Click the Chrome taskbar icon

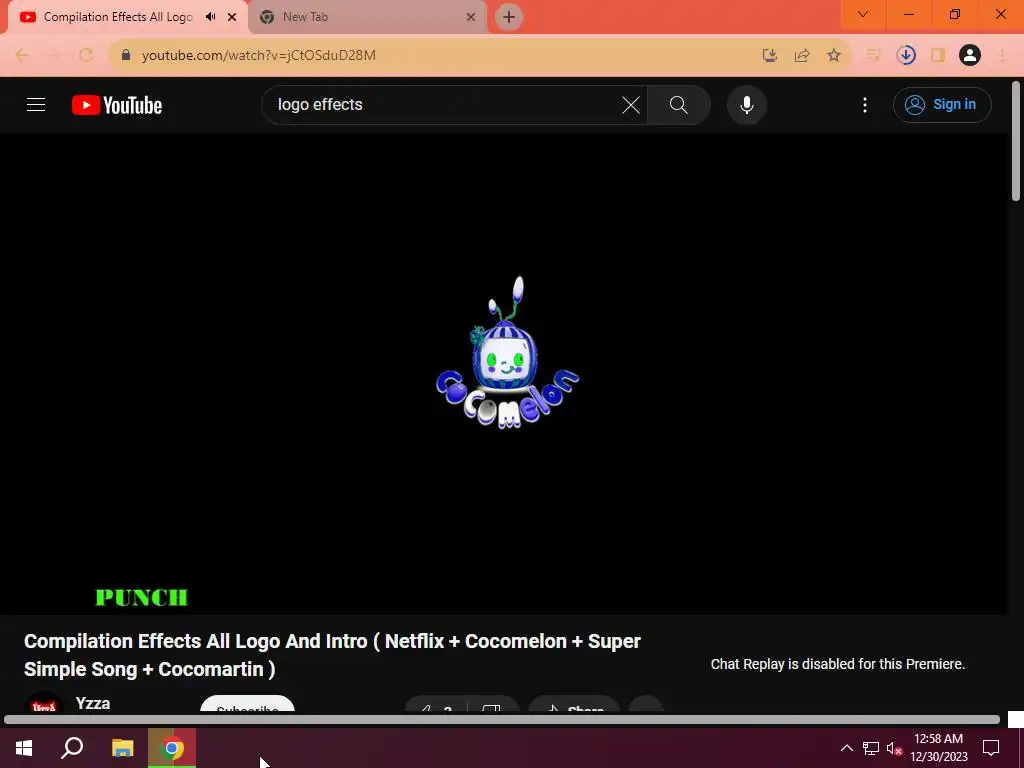click(172, 748)
